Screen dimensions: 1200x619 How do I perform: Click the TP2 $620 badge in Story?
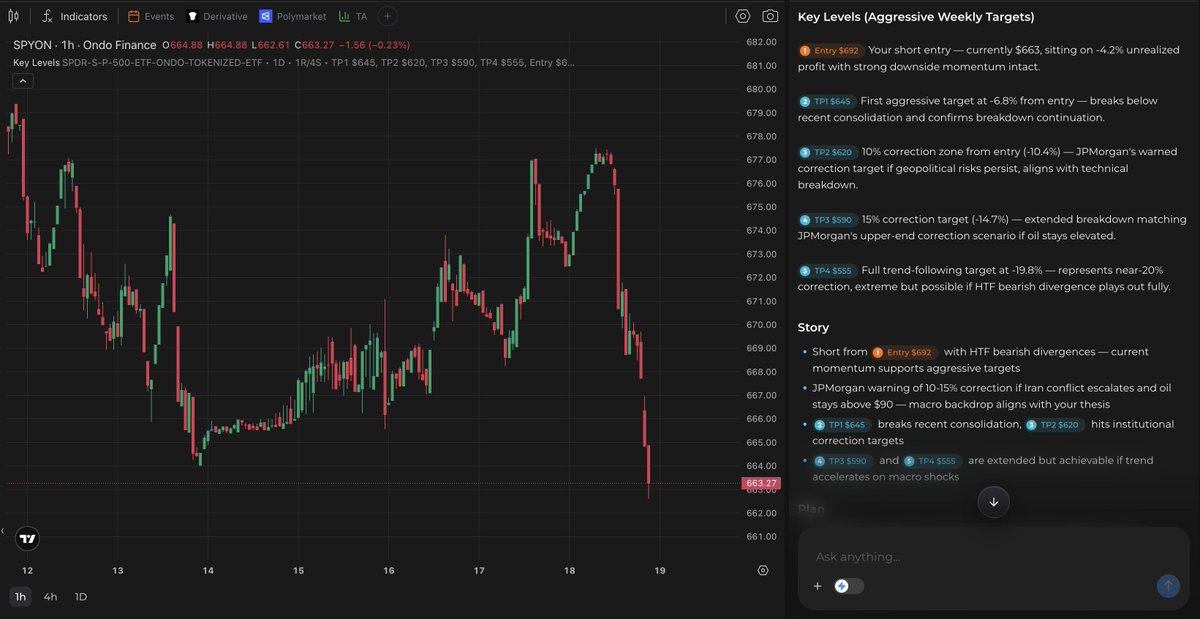pyautogui.click(x=1053, y=425)
